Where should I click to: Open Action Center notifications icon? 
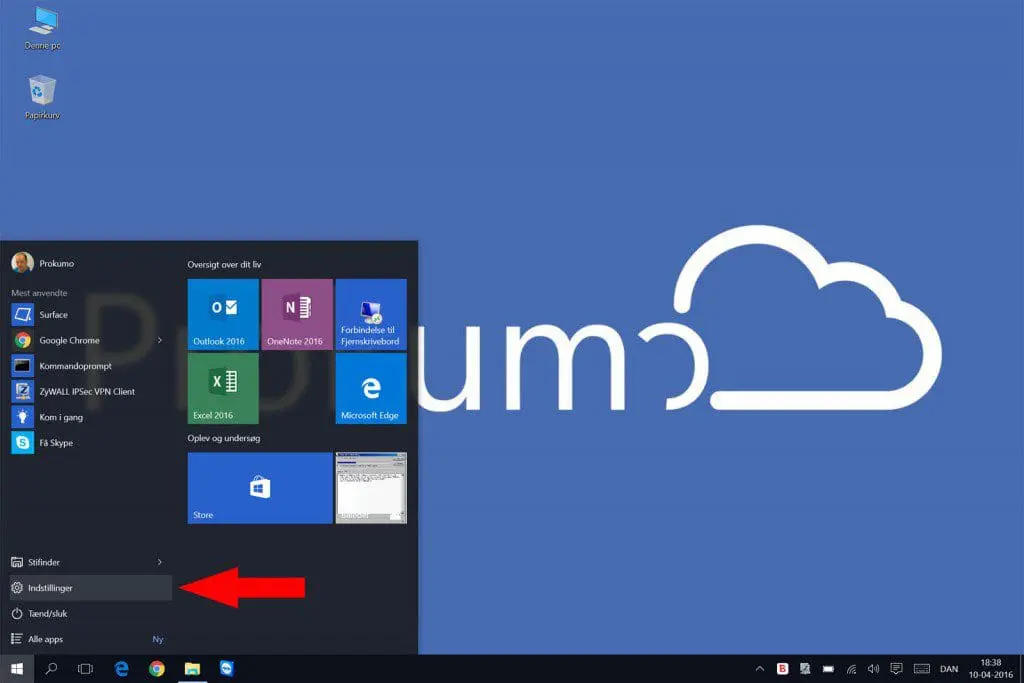pyautogui.click(x=897, y=669)
